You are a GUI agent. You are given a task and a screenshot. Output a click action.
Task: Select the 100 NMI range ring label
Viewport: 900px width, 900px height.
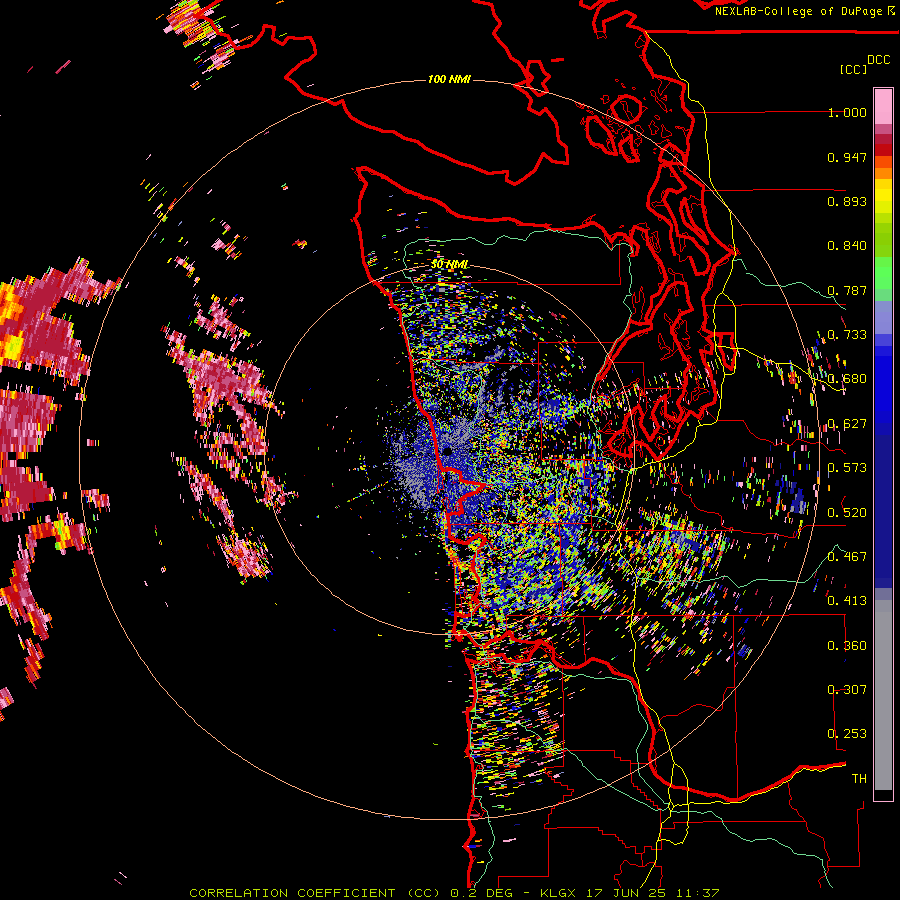click(x=449, y=79)
